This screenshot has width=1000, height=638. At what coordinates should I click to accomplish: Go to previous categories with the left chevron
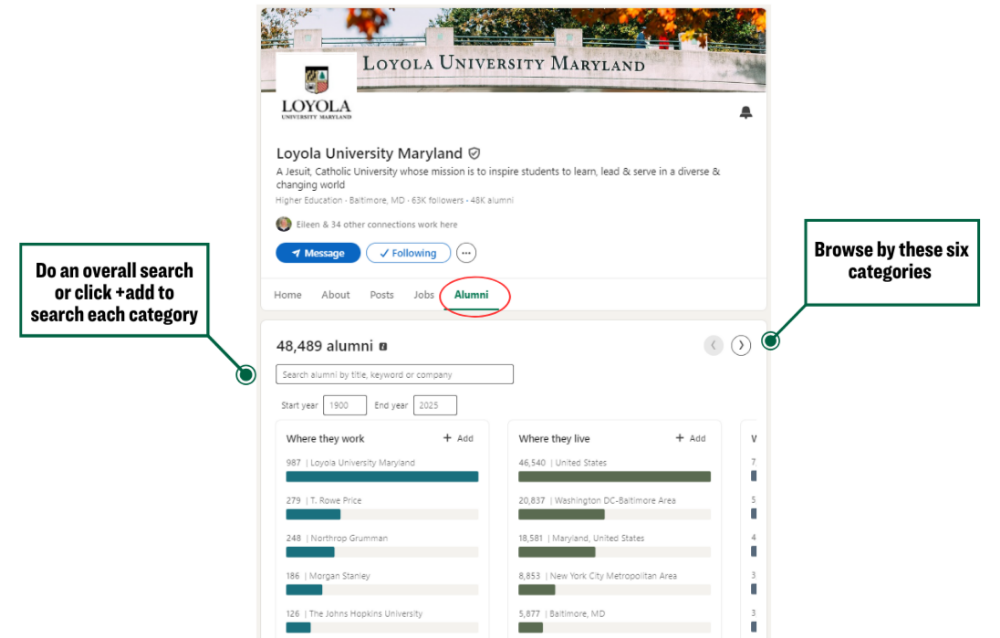tap(713, 345)
